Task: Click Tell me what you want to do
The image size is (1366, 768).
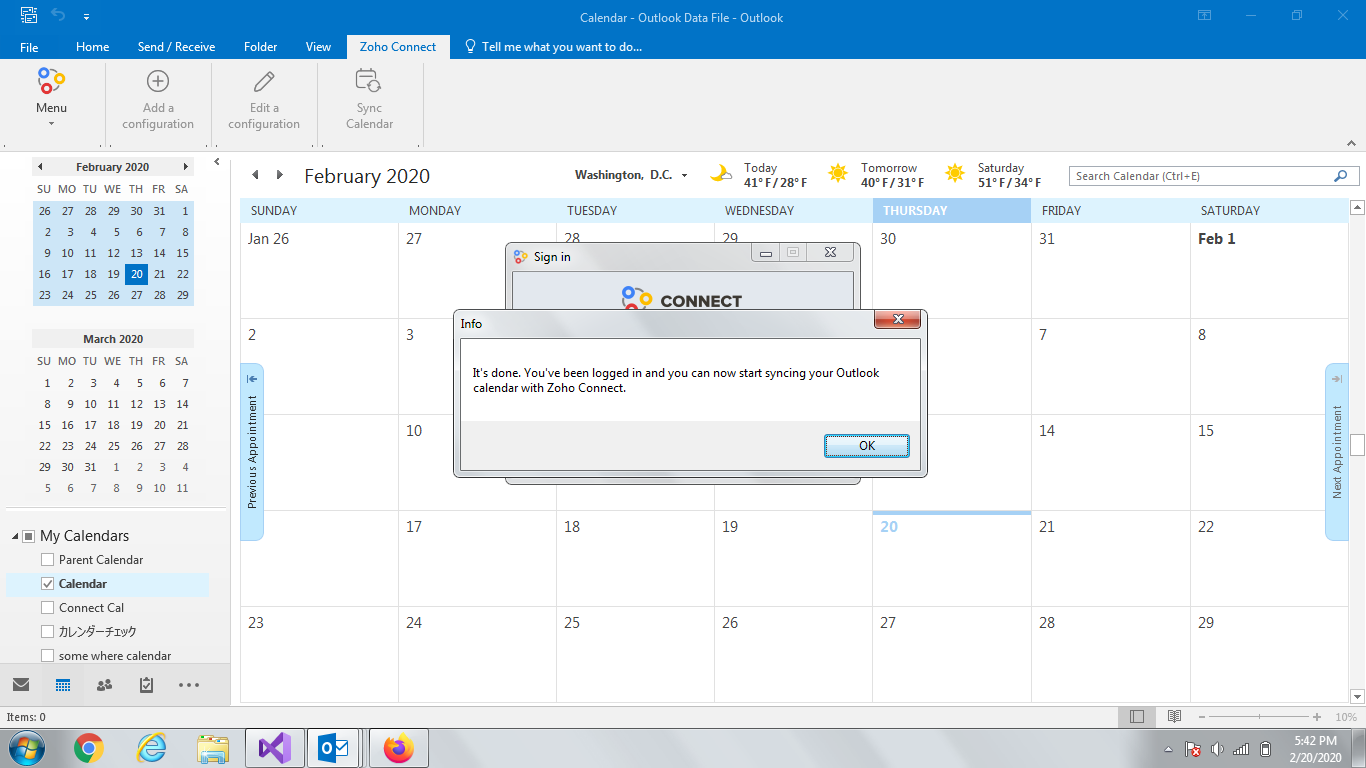Action: tap(553, 47)
